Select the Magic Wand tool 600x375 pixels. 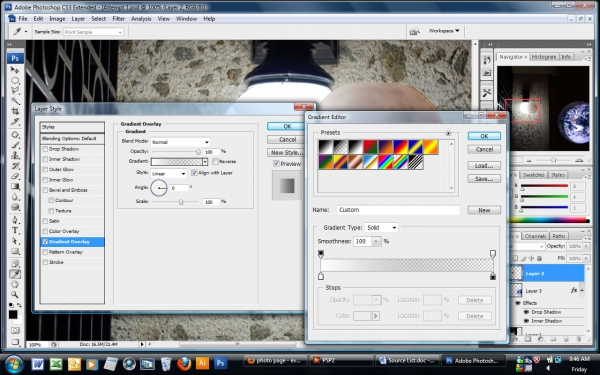[x=15, y=101]
